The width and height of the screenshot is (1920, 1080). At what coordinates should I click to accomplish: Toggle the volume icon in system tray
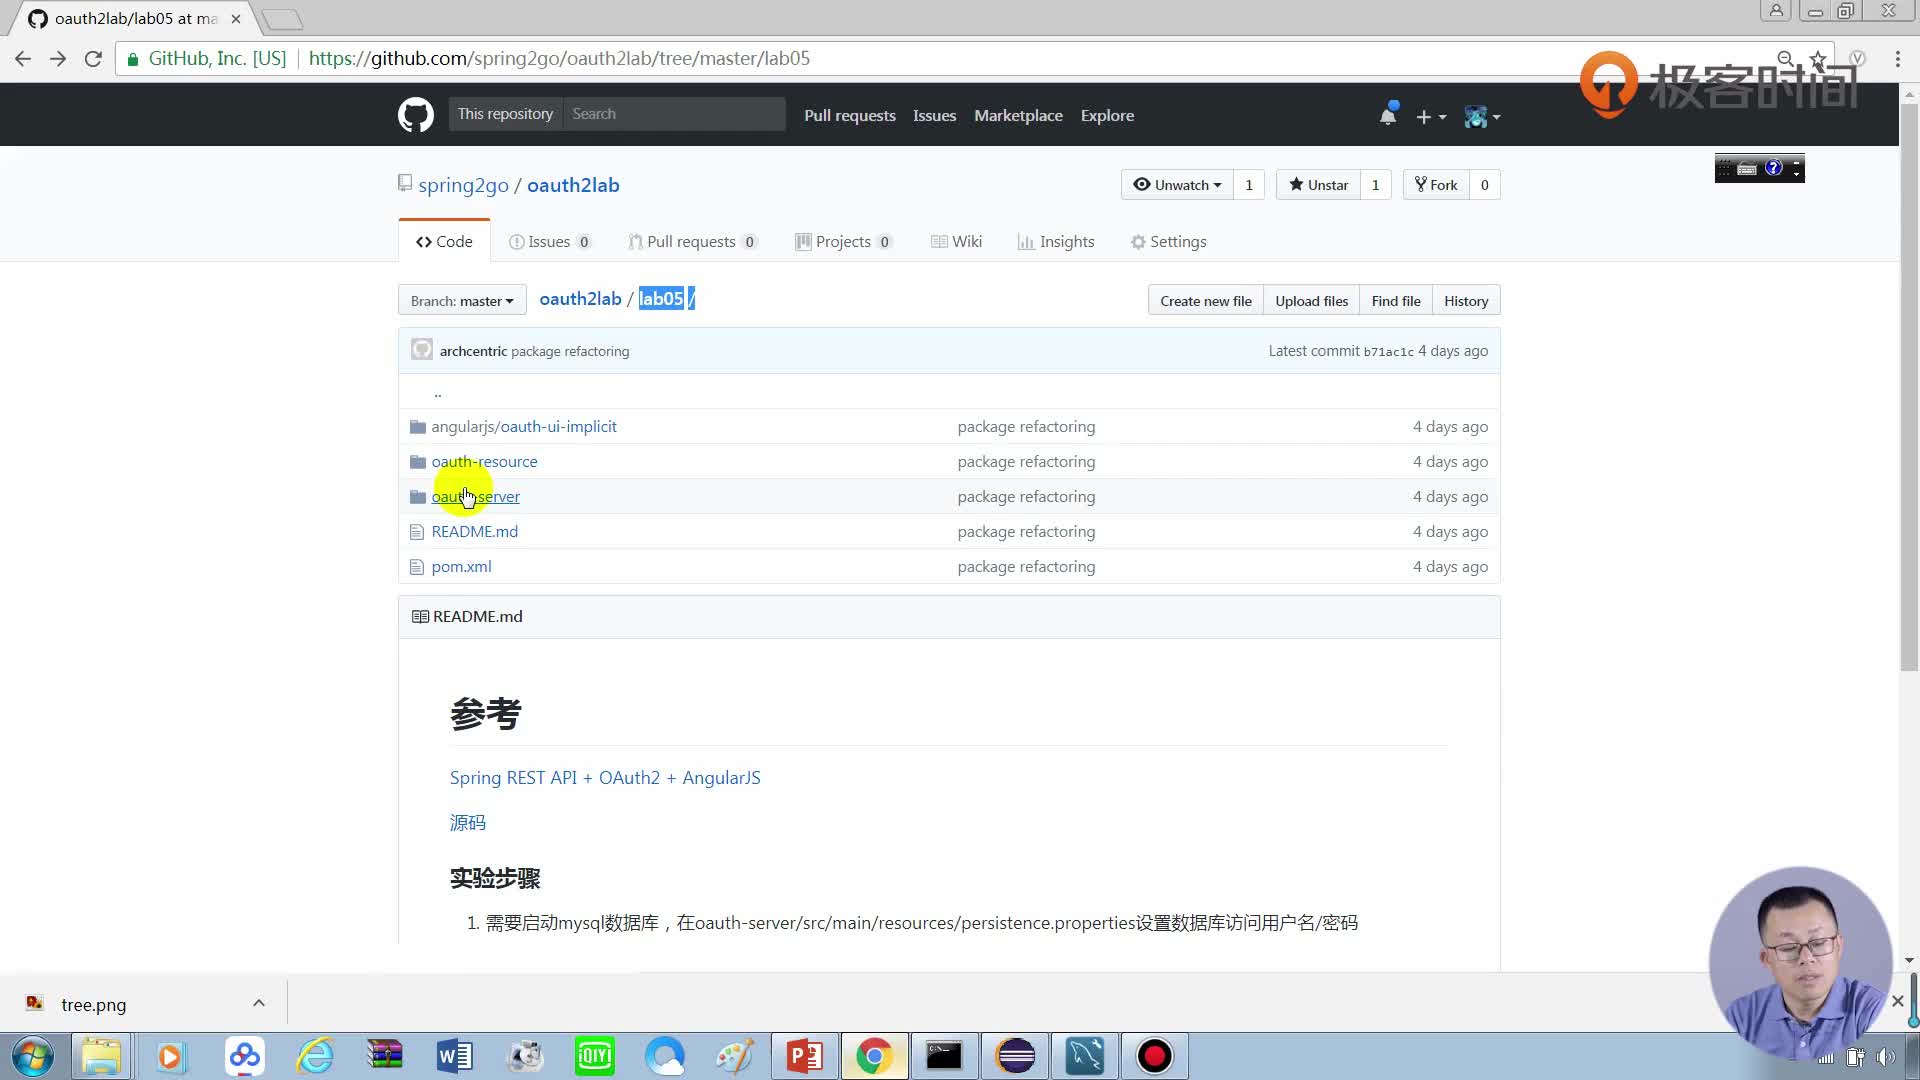pyautogui.click(x=1886, y=1056)
